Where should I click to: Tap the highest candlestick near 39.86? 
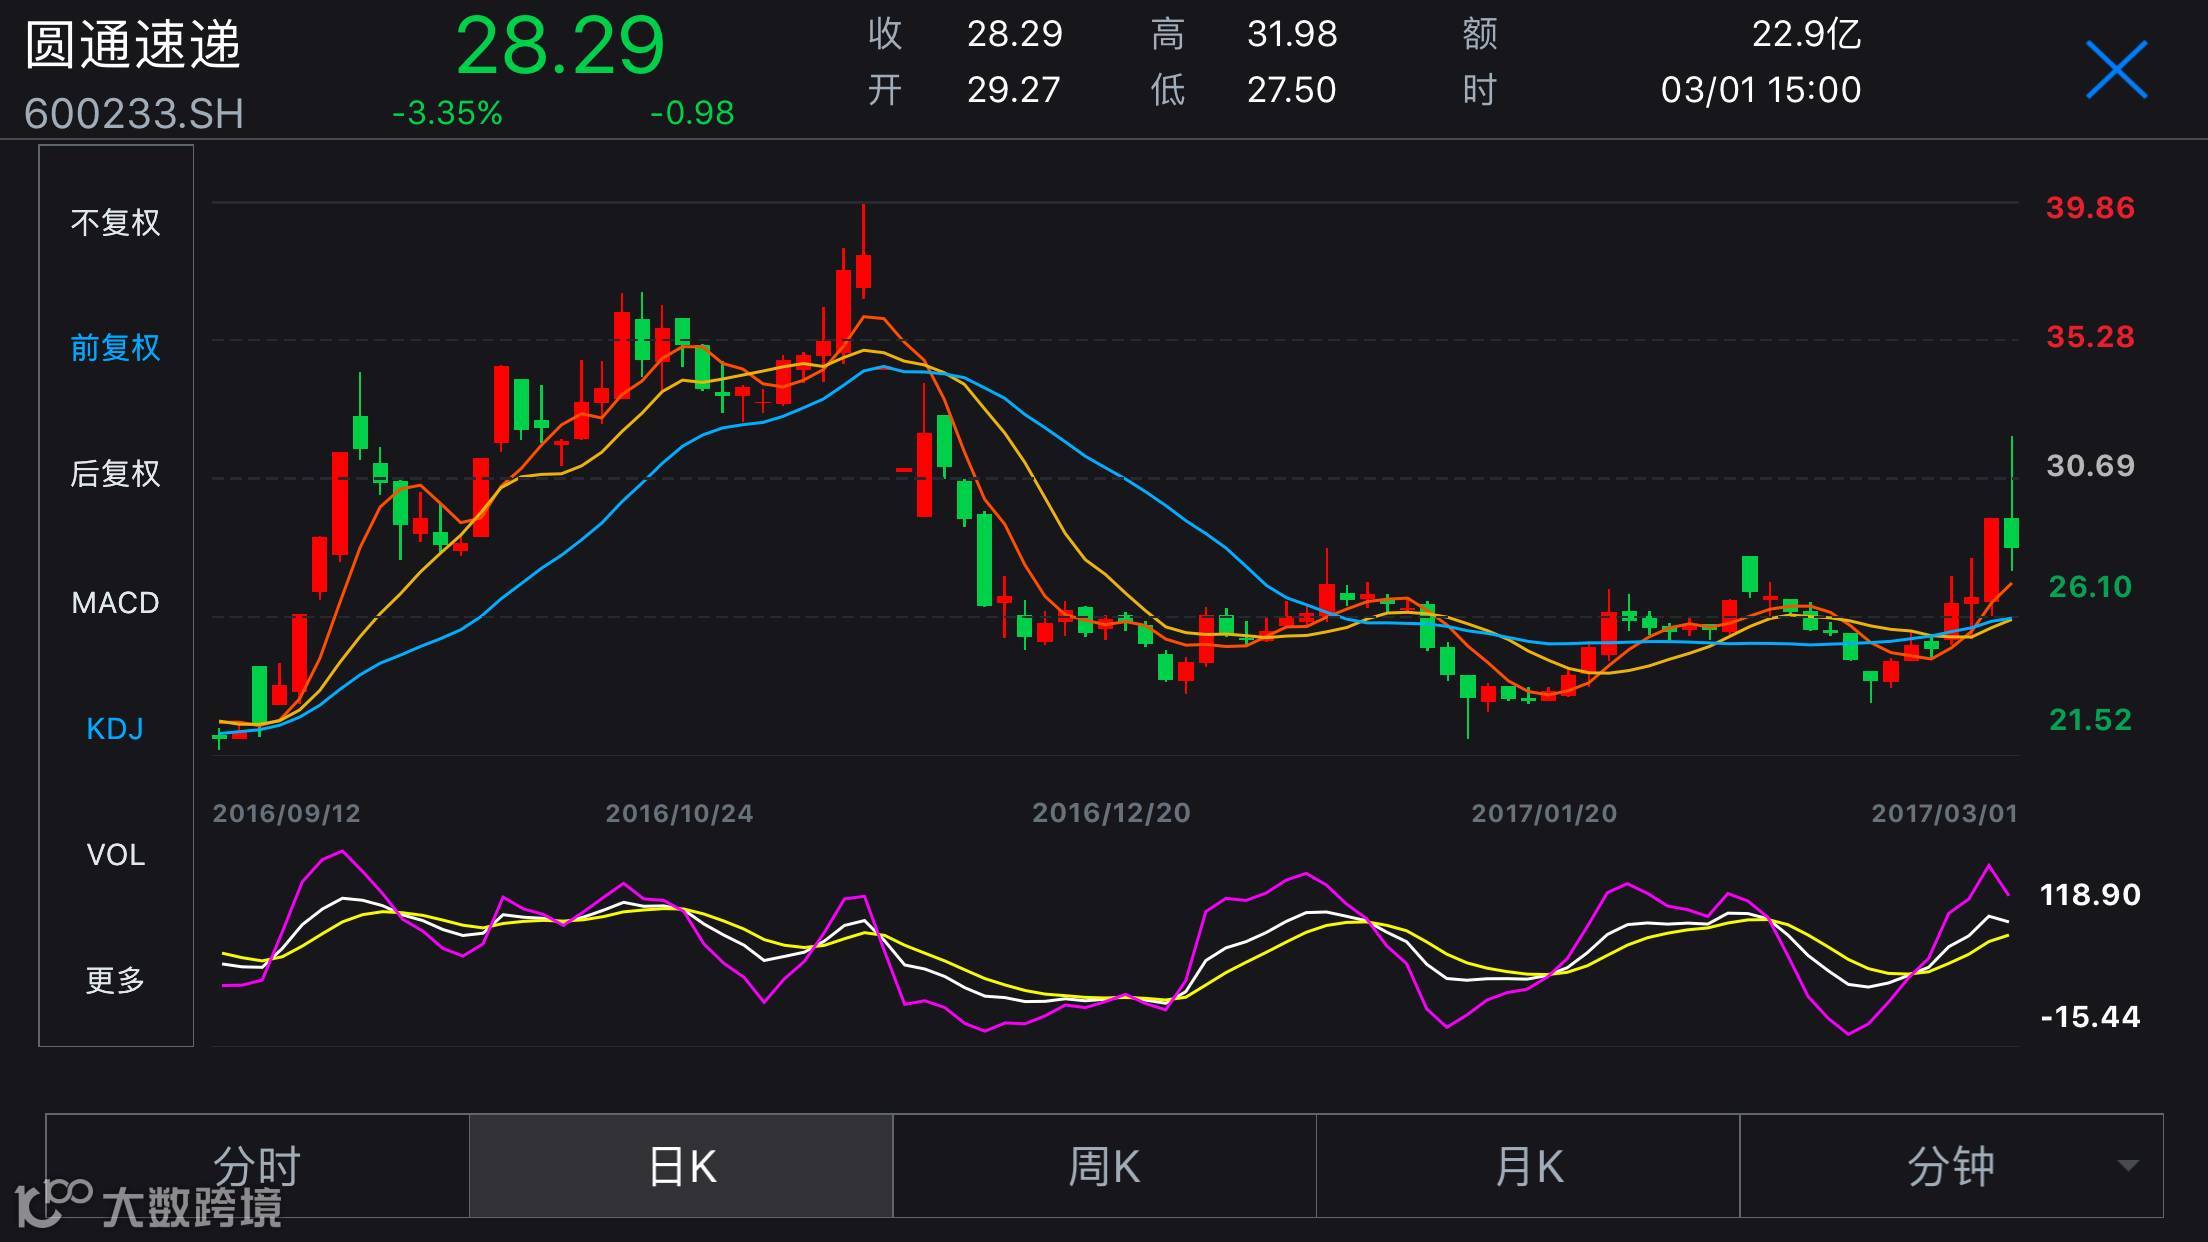863,268
